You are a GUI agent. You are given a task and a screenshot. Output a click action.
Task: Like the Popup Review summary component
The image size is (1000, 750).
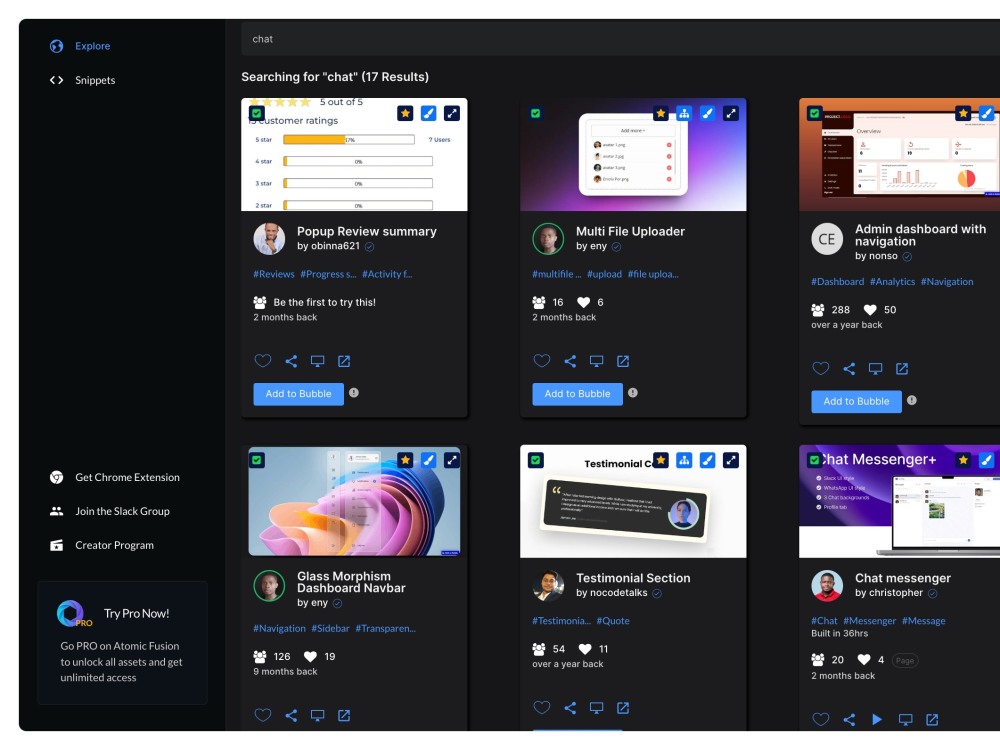(263, 361)
